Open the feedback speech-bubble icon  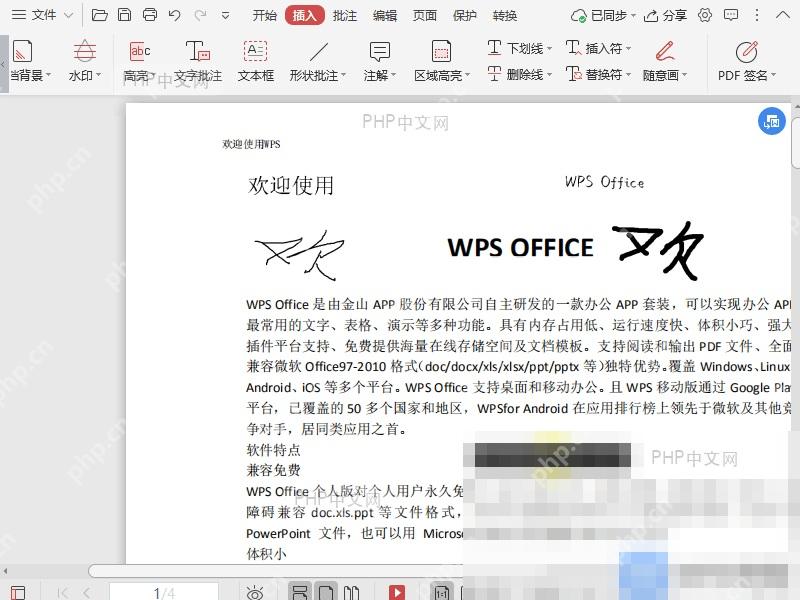[x=731, y=15]
